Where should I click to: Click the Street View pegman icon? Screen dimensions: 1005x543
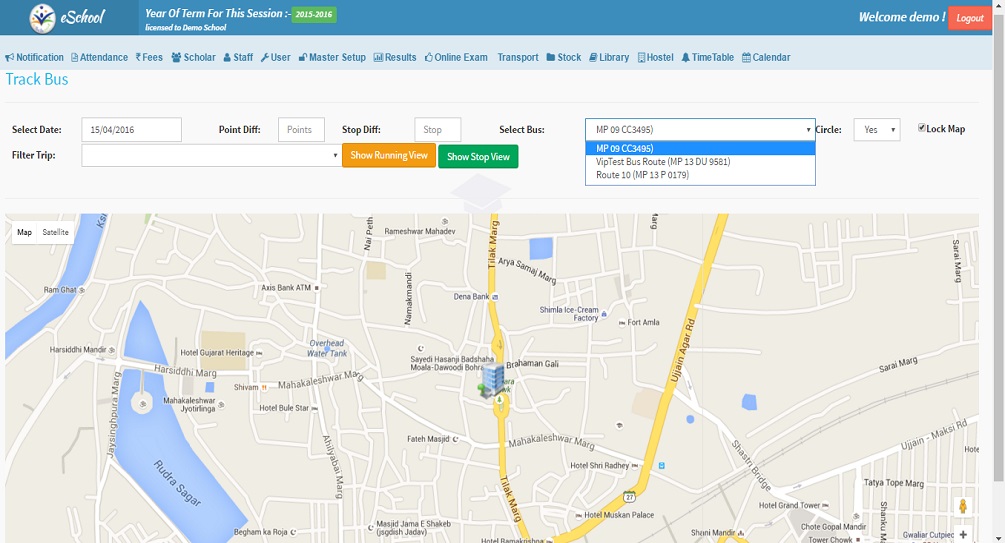point(963,507)
